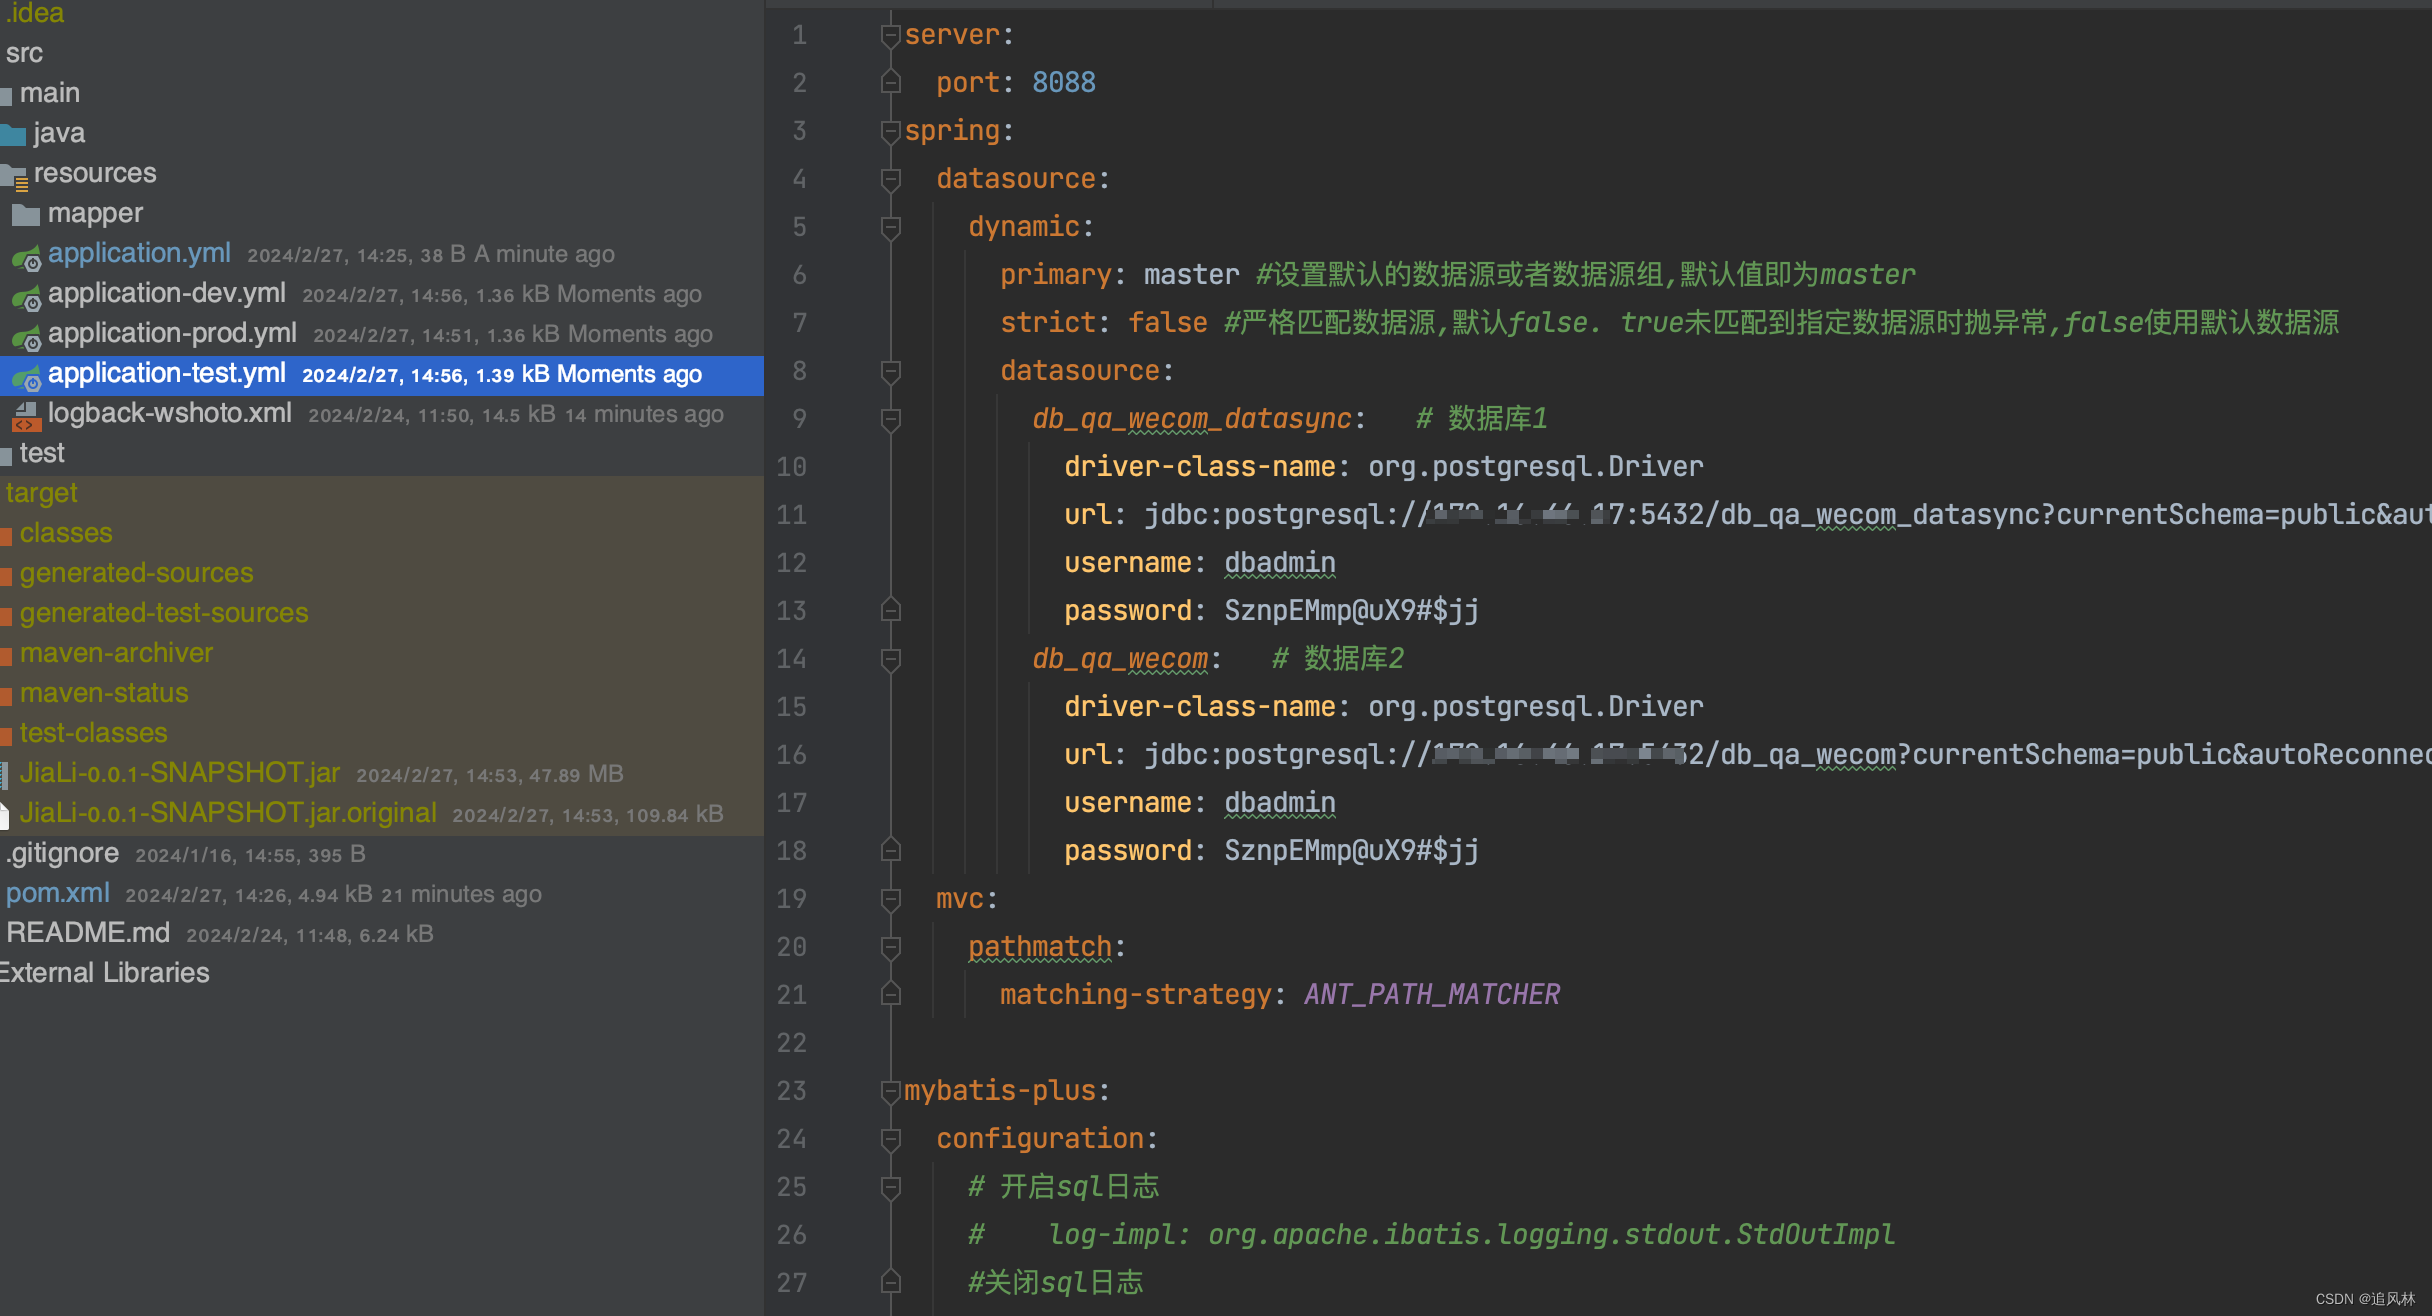
Task: Fold the pathmatch block on line 20
Action: (x=890, y=948)
